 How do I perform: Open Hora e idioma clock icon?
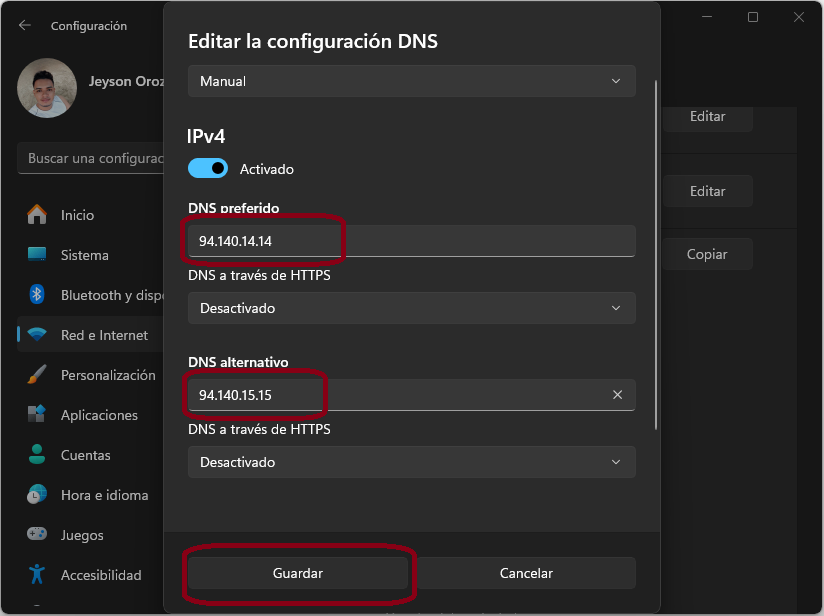click(37, 495)
